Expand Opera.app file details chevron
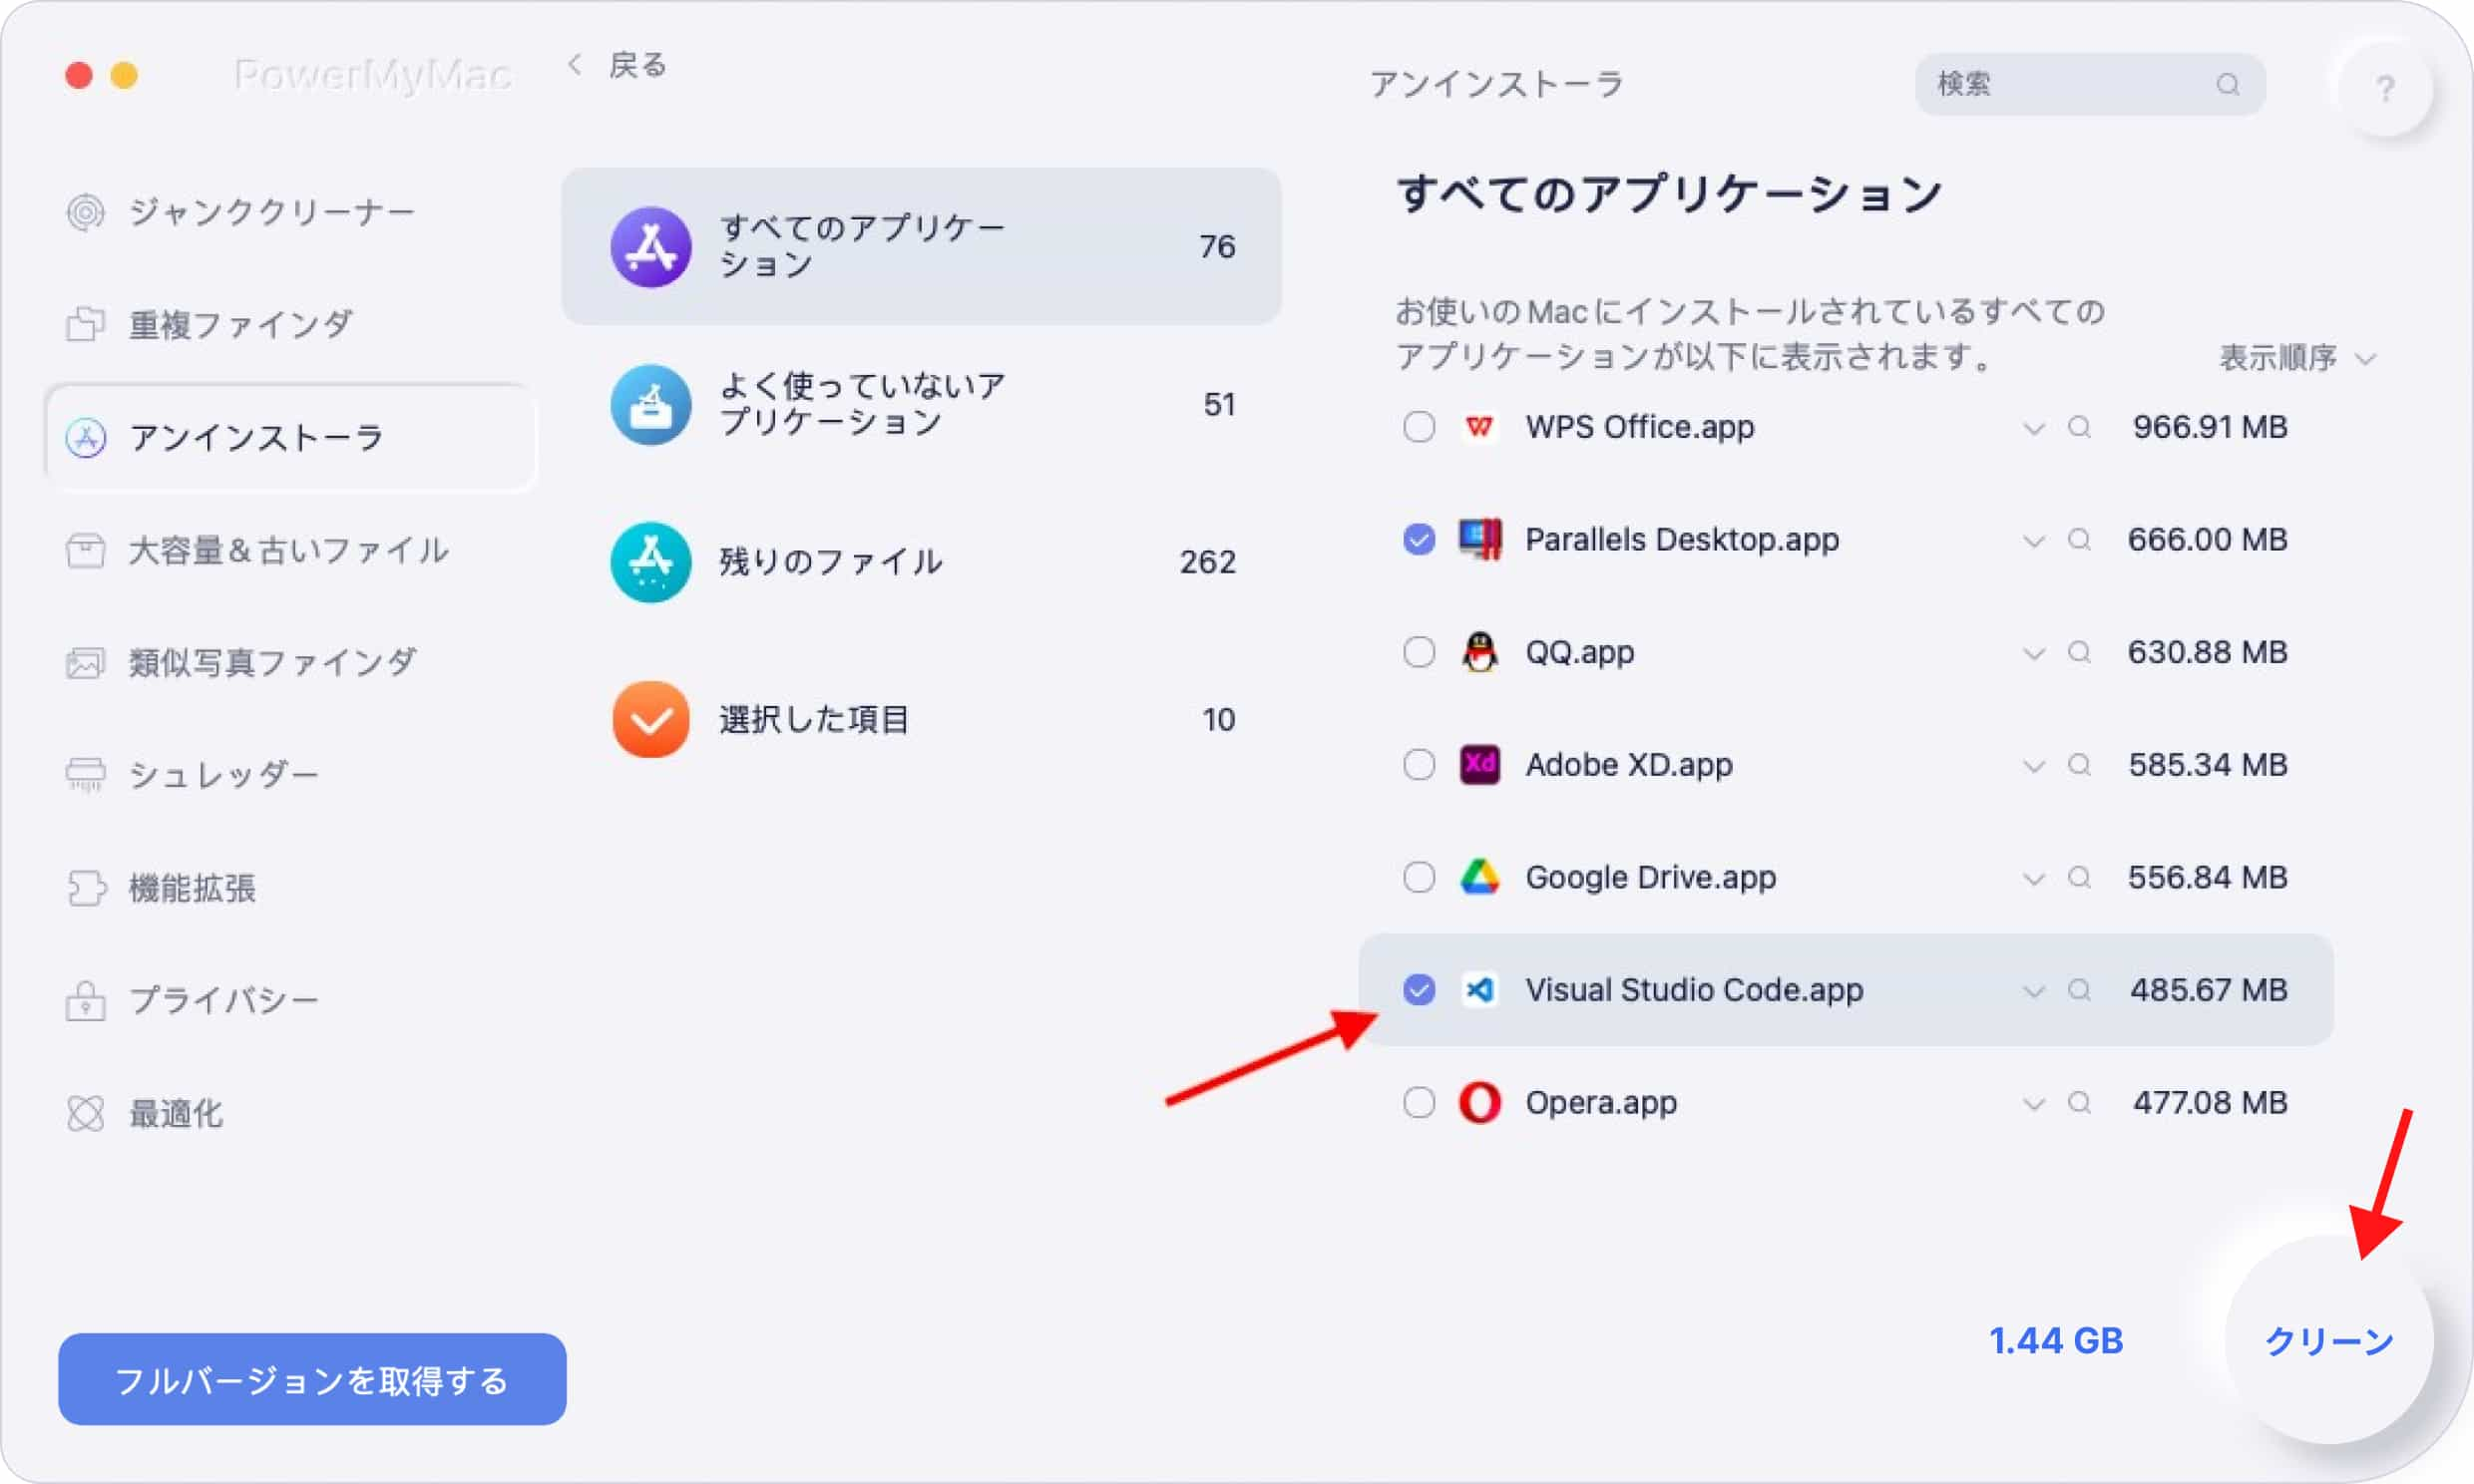 [2033, 1105]
